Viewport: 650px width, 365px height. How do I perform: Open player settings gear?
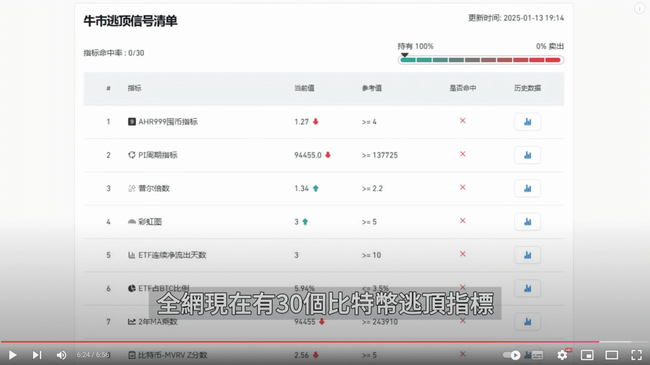click(x=562, y=355)
